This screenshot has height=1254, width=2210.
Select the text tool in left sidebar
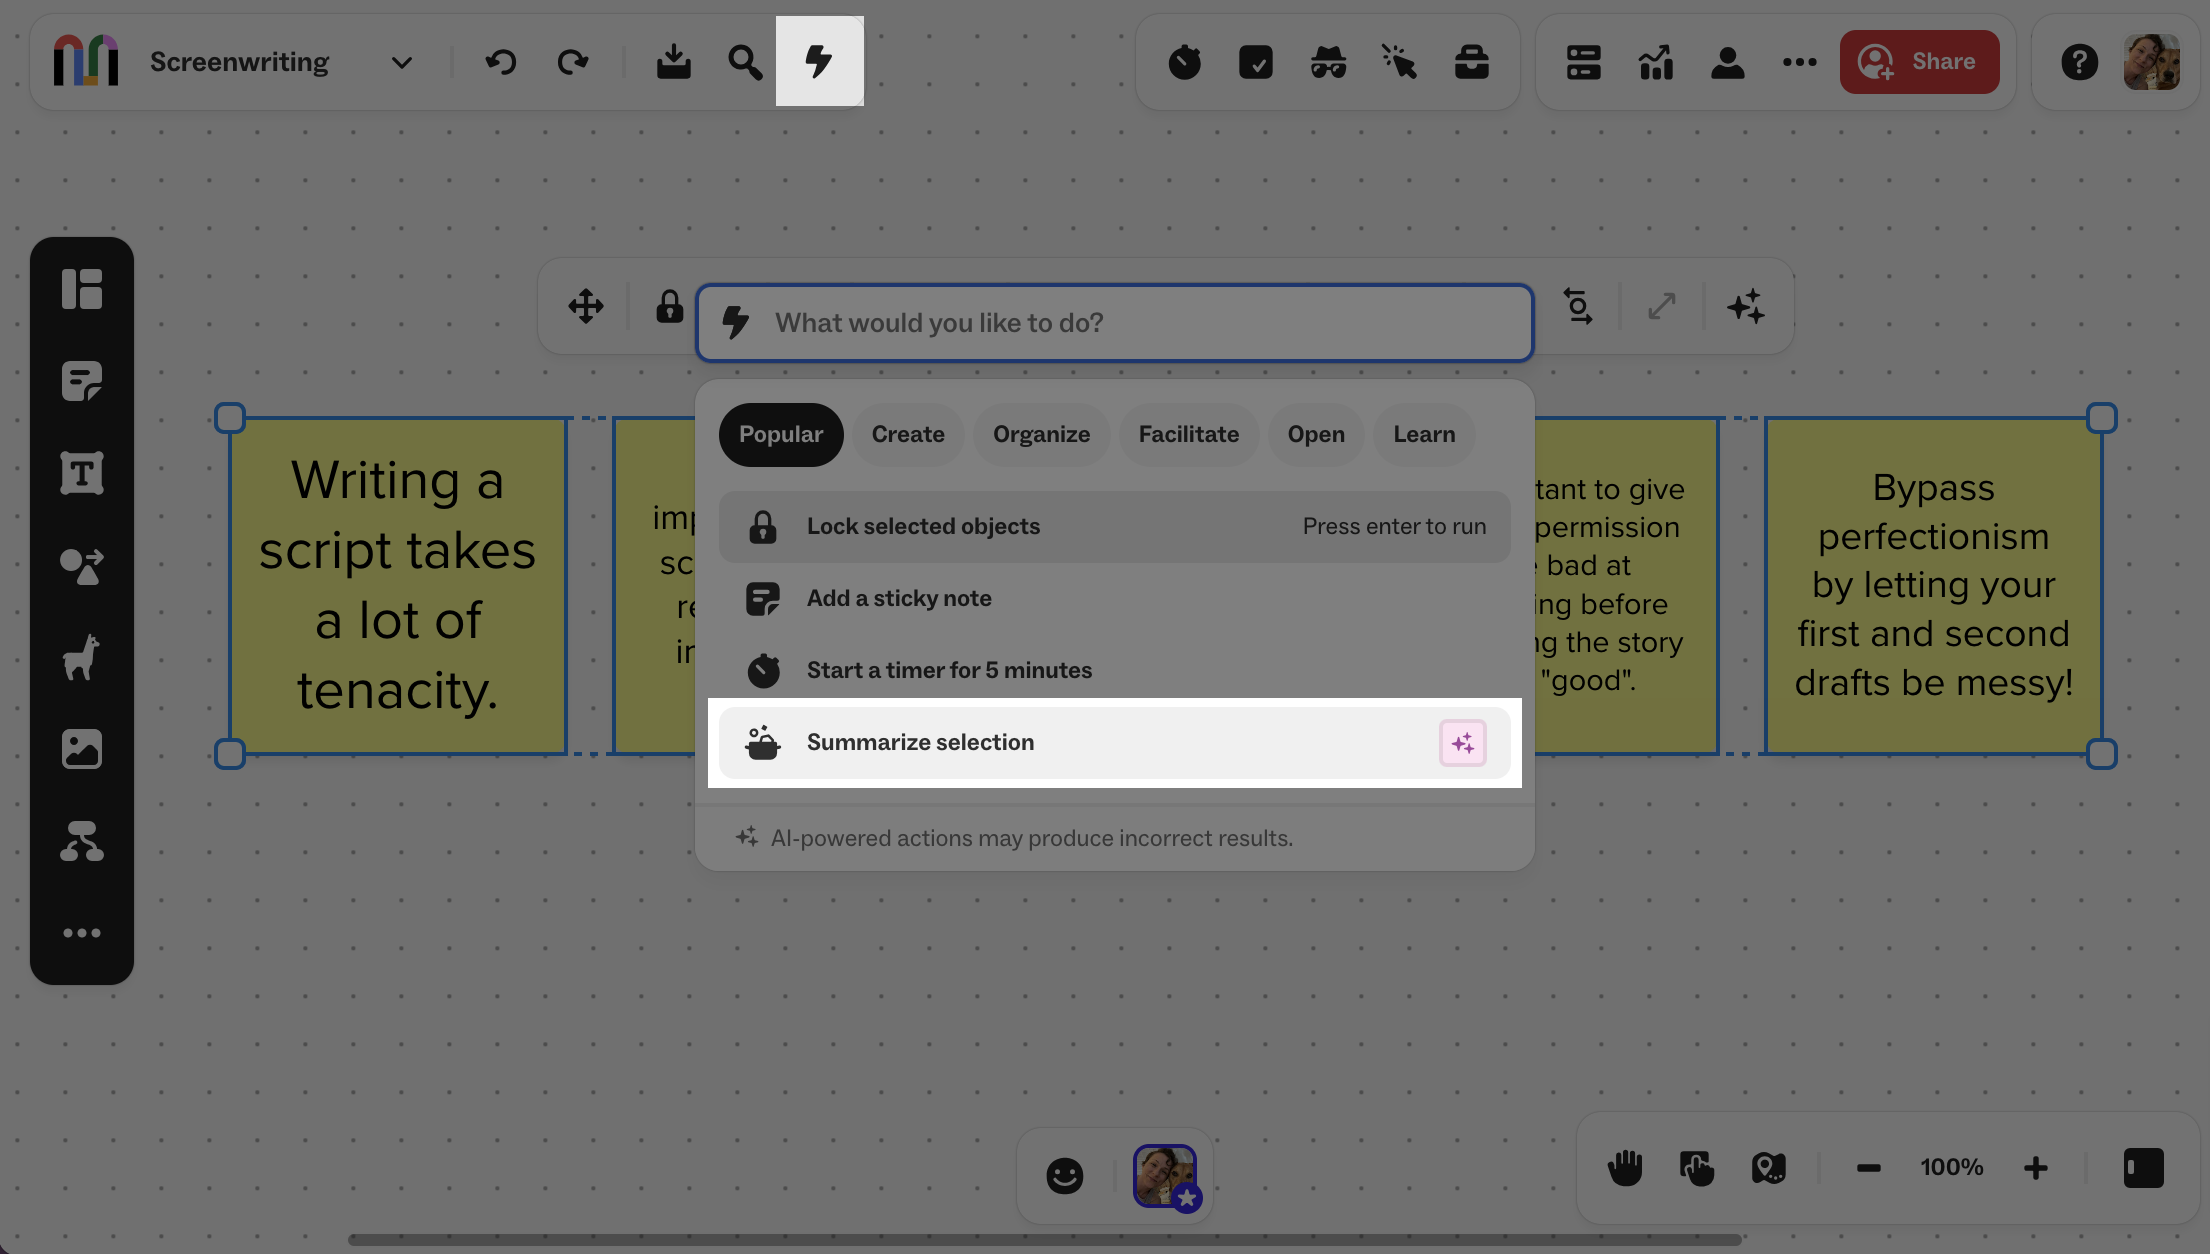[82, 473]
